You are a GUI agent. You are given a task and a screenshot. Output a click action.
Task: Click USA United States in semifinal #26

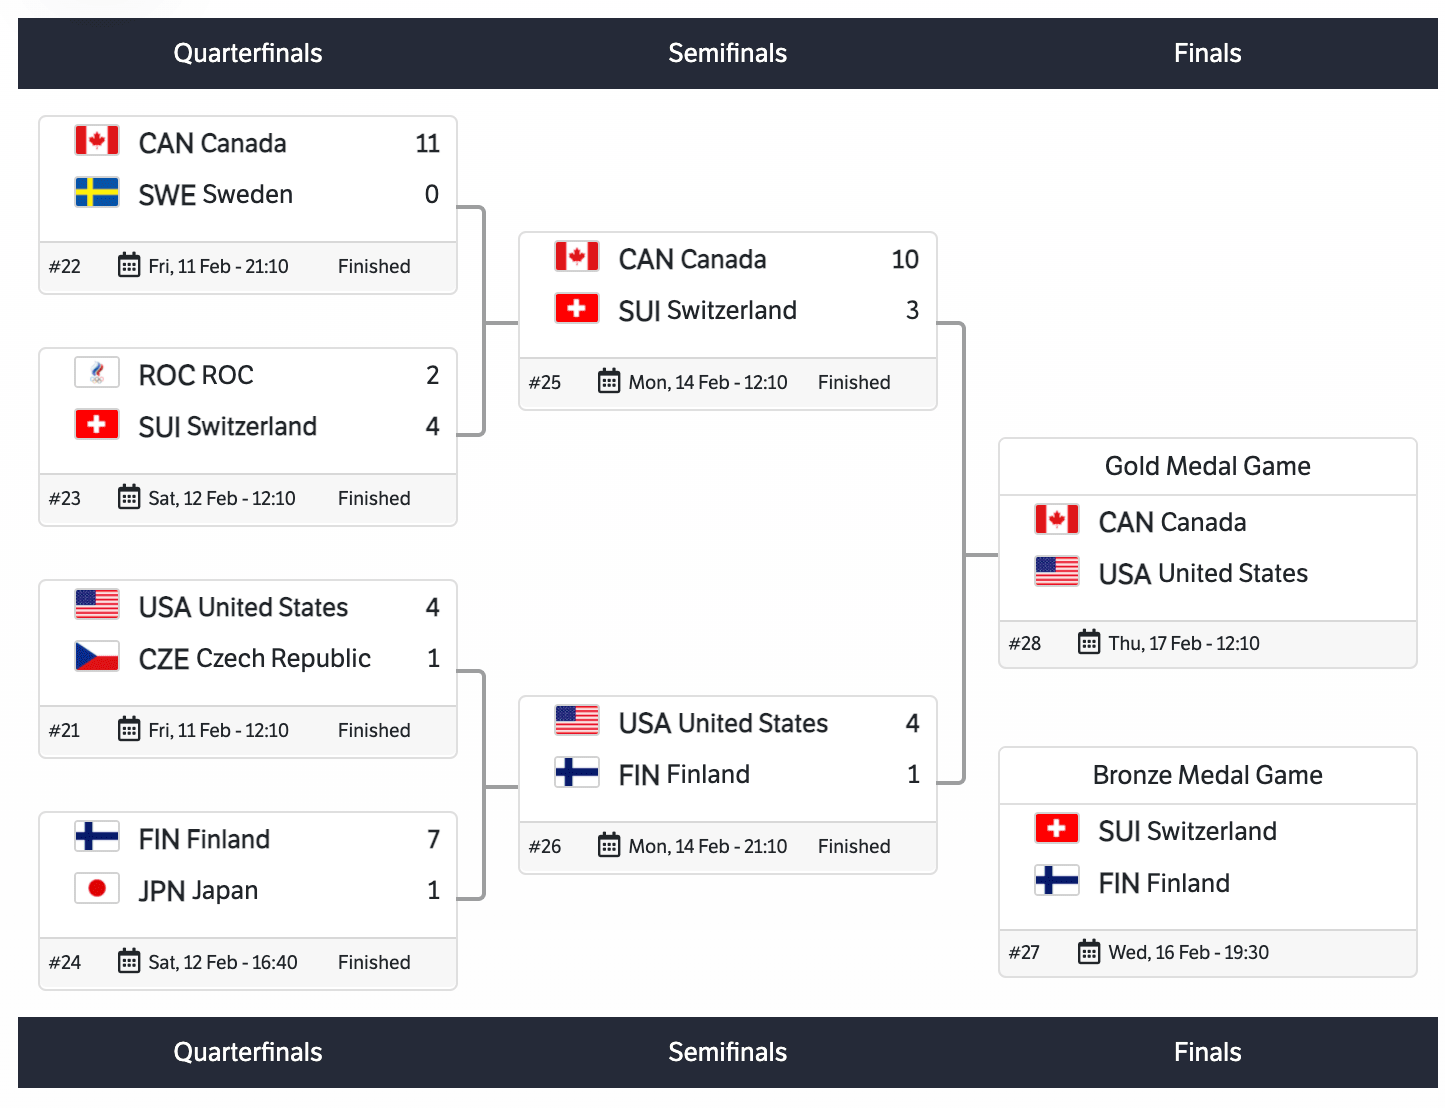pos(723,723)
